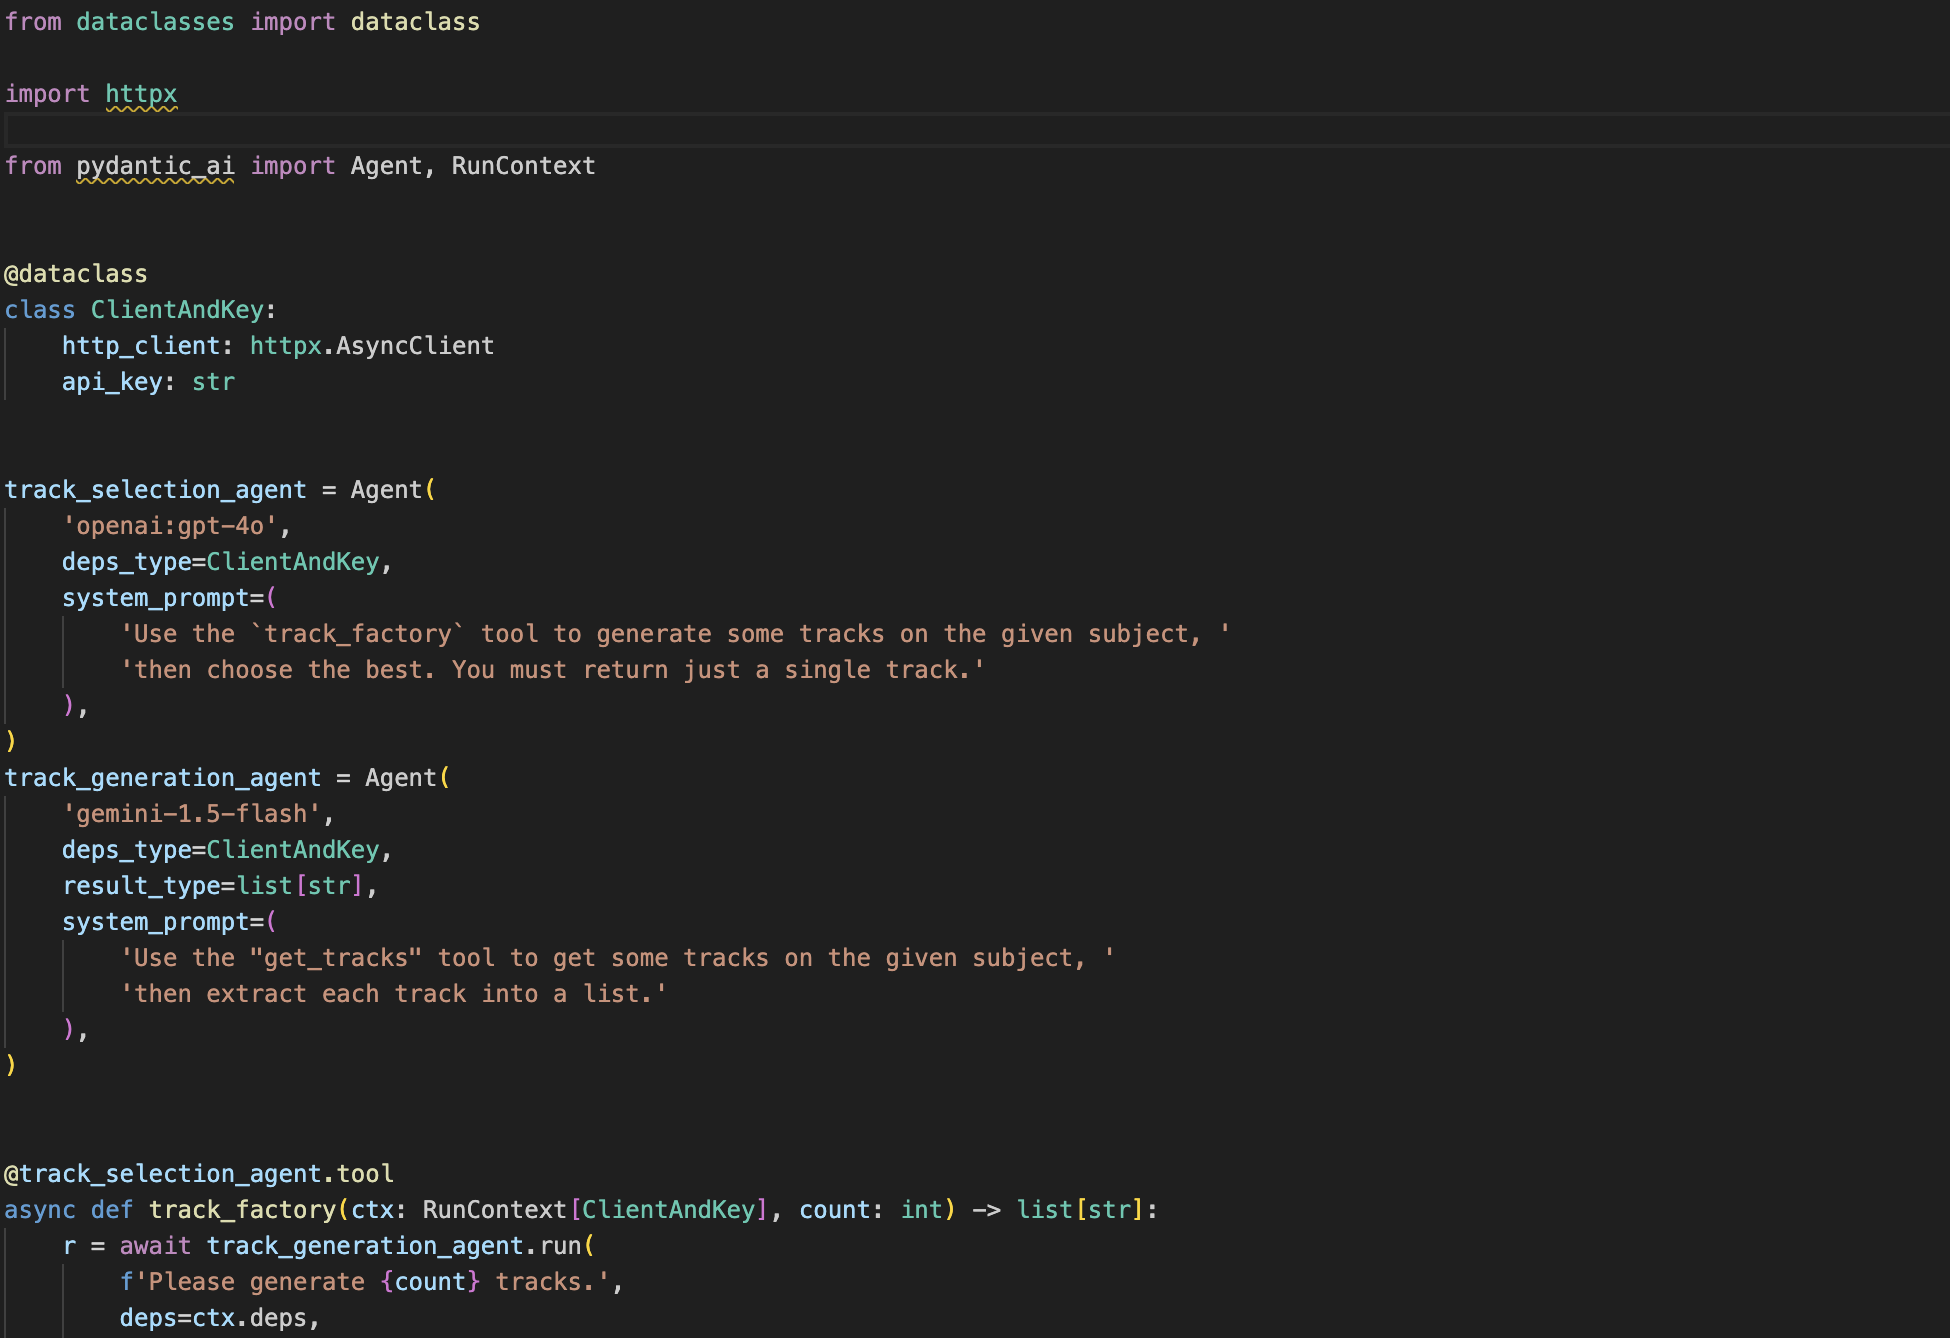Screen dimensions: 1950x1338
Task: Click the ClientAndKey class name definition
Action: [x=177, y=310]
